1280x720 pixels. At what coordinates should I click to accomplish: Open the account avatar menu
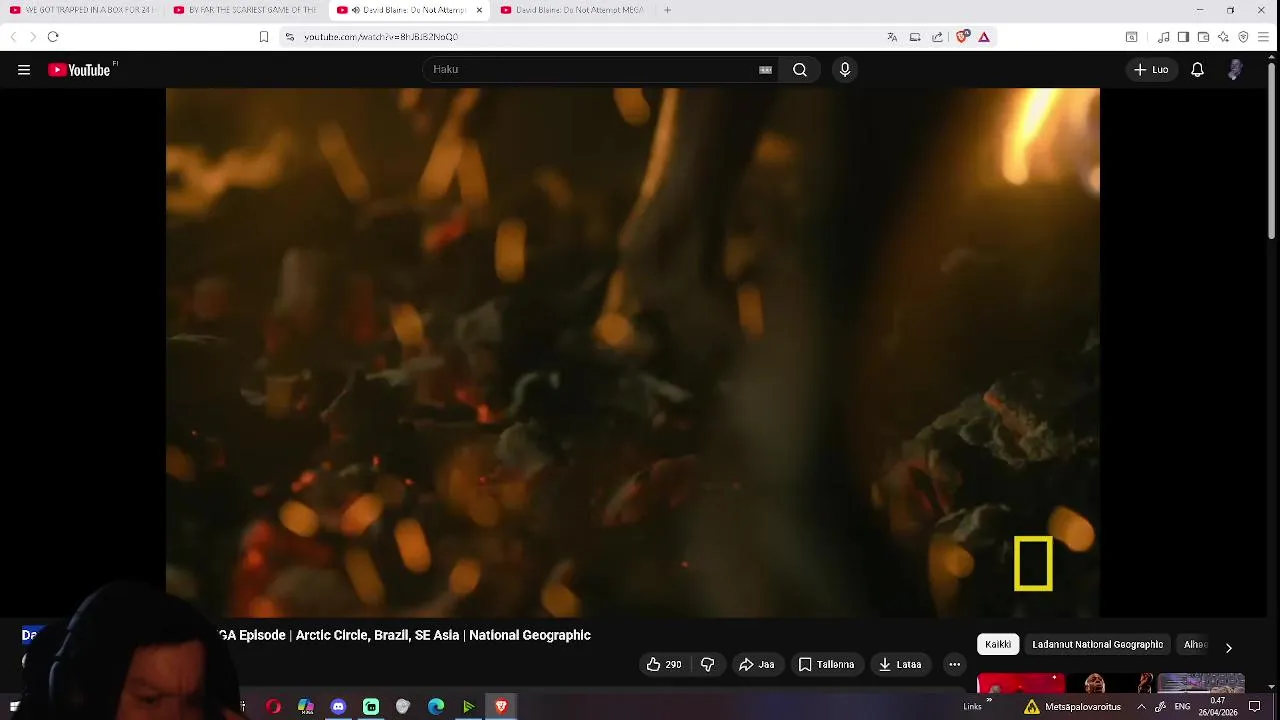point(1235,69)
